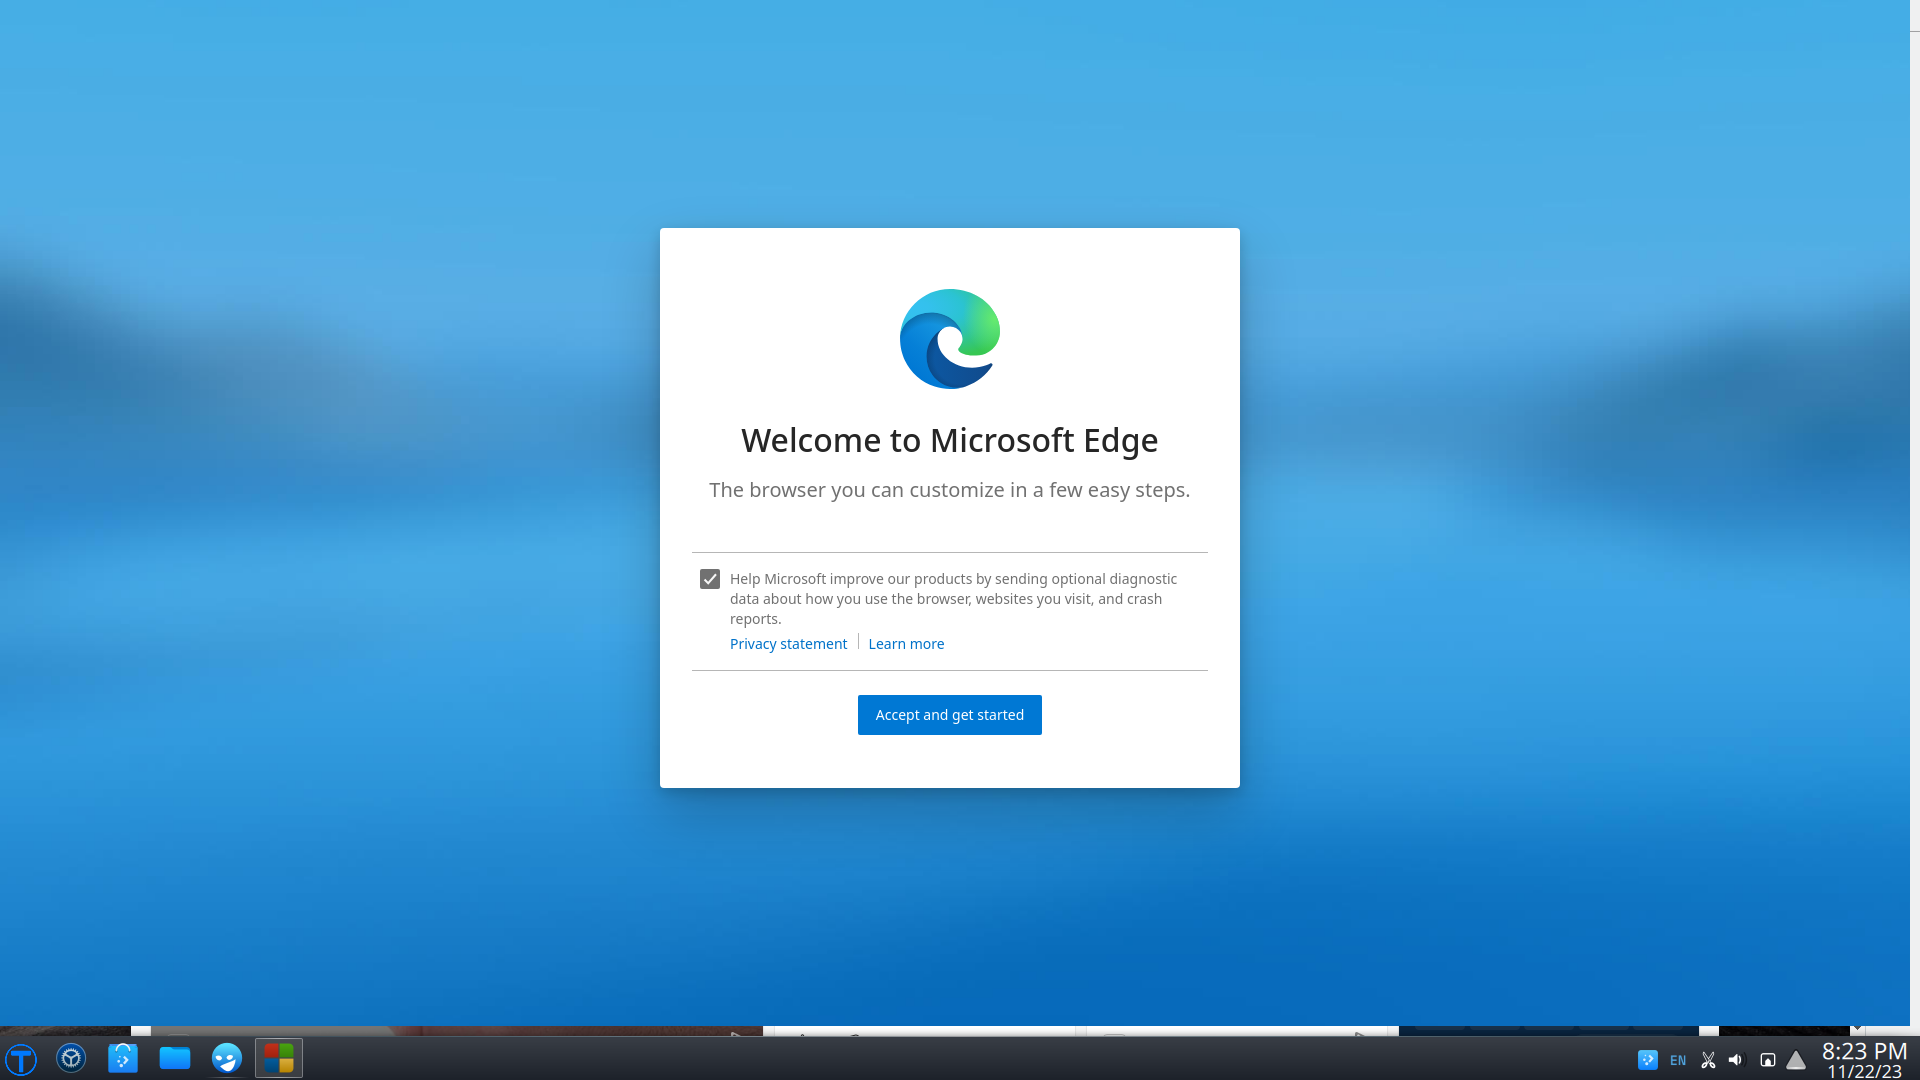Open the clock showing 8:23 PM
1920x1080 pixels.
pyautogui.click(x=1864, y=1060)
